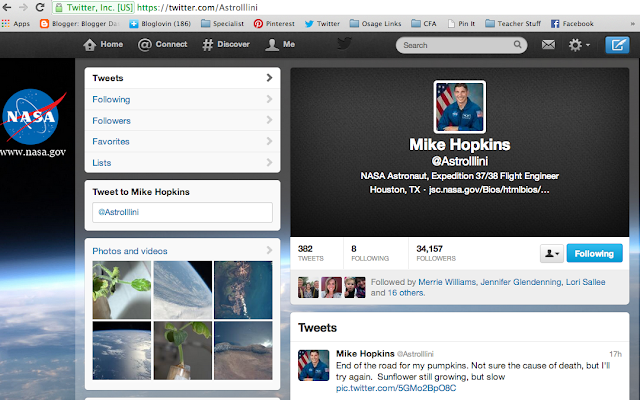Viewport: 640px width, 400px height.
Task: Open the pumpkin plant photo thumbnail
Action: 183,351
